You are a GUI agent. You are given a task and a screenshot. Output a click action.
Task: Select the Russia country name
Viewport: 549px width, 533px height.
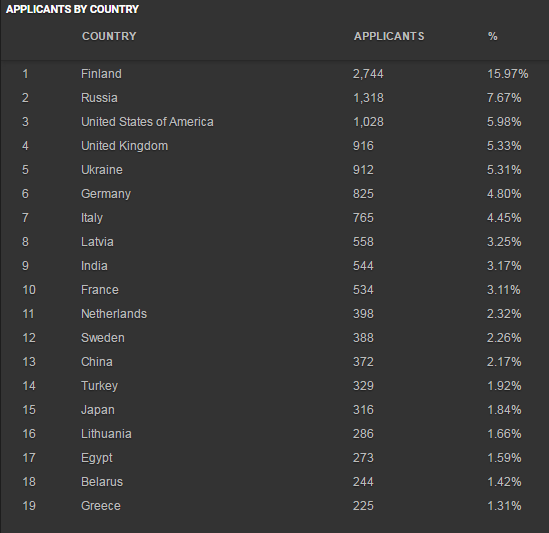(x=99, y=98)
